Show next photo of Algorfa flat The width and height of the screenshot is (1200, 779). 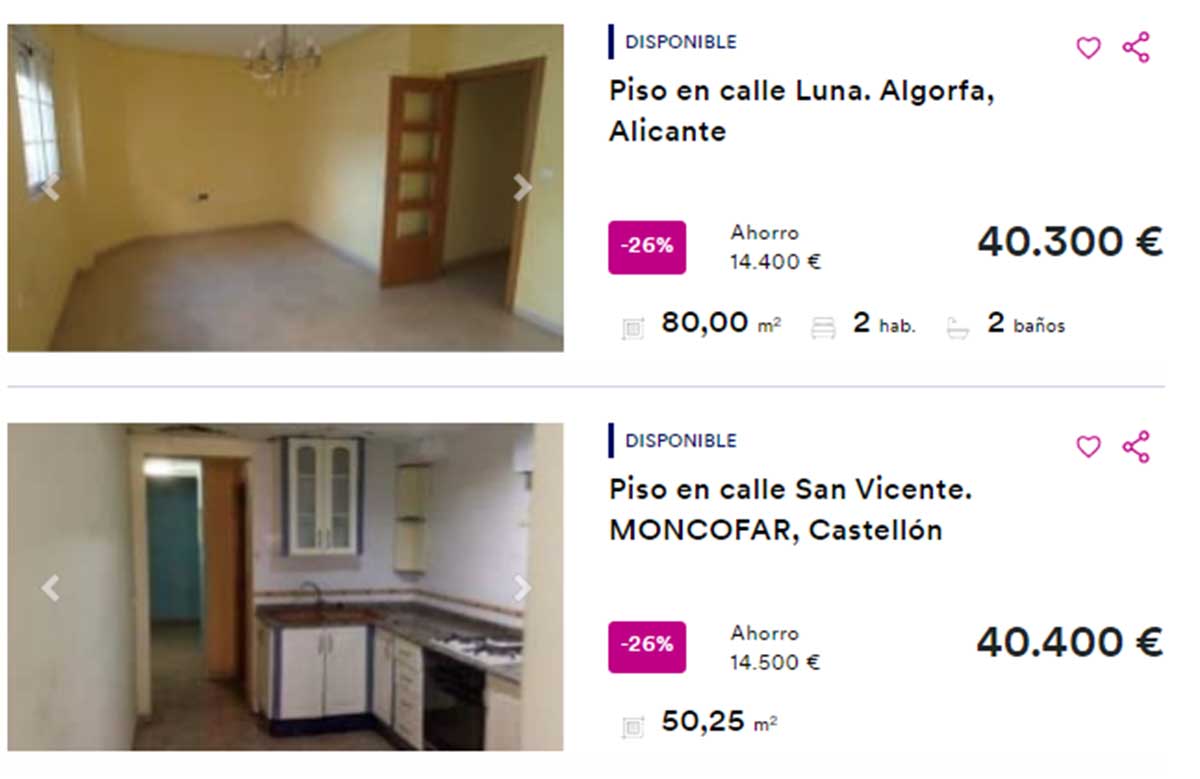pyautogui.click(x=522, y=187)
